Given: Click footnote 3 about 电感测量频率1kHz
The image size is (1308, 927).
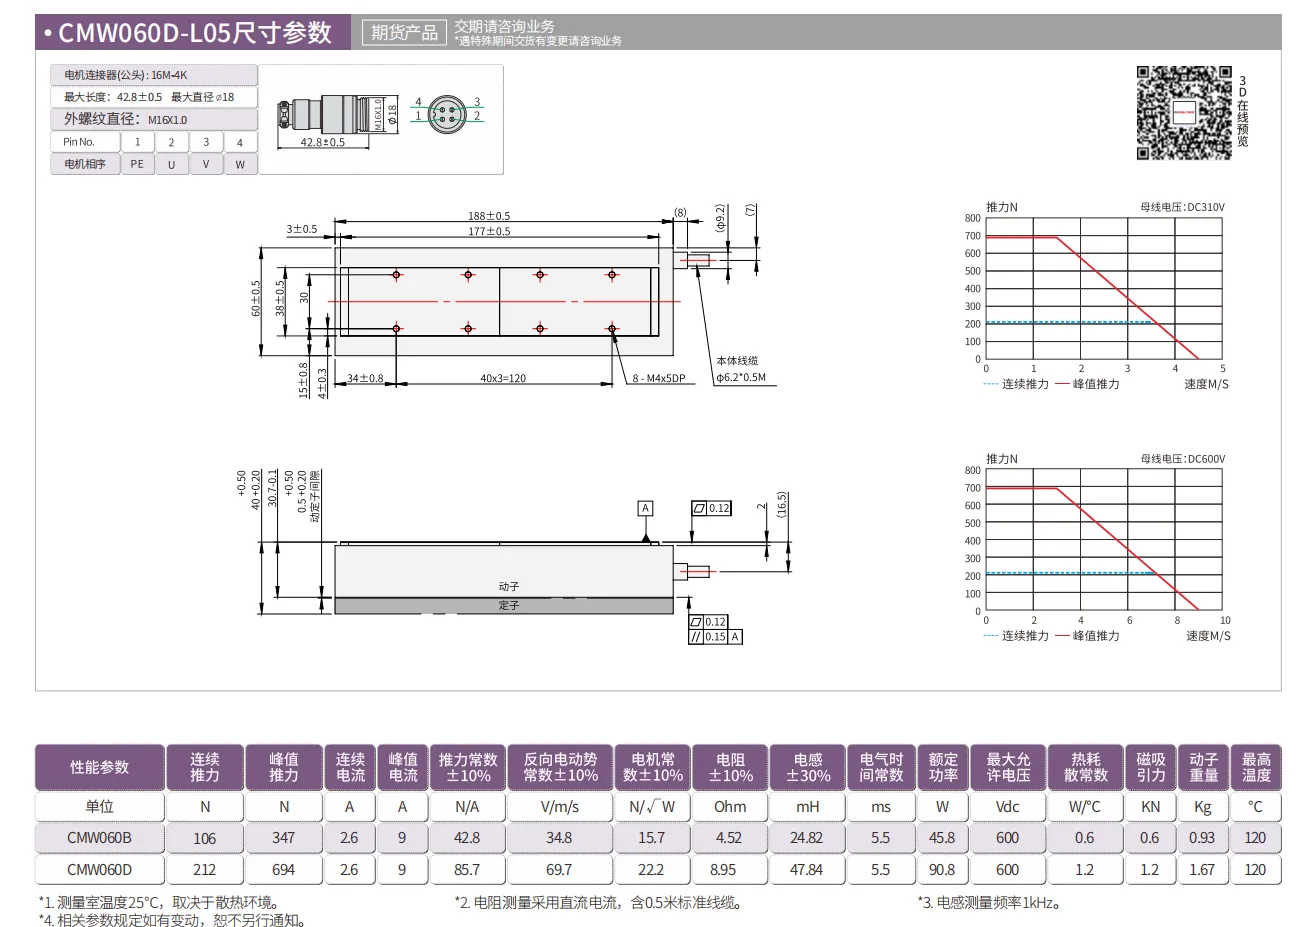Looking at the screenshot, I should coord(990,903).
